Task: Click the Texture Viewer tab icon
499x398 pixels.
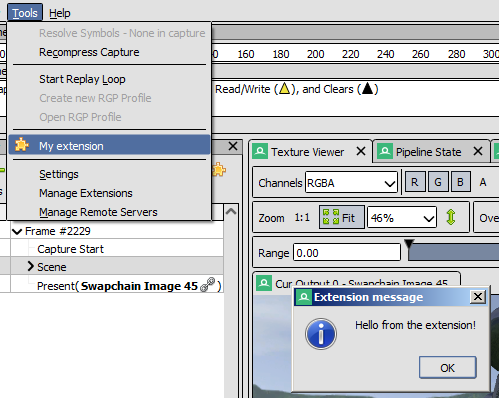Action: tap(260, 151)
